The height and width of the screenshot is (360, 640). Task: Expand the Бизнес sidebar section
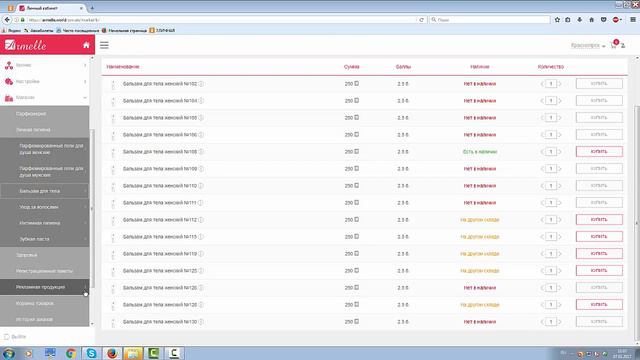[85, 65]
